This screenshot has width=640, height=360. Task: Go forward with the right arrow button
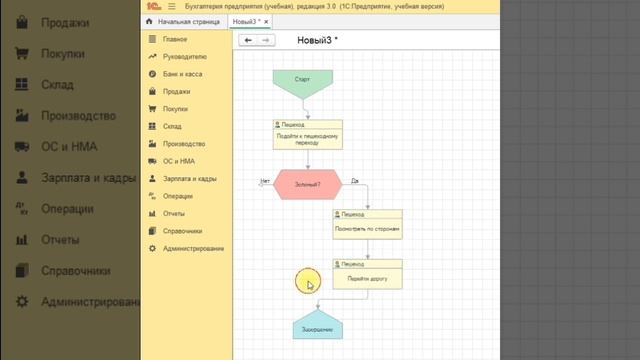(x=266, y=40)
